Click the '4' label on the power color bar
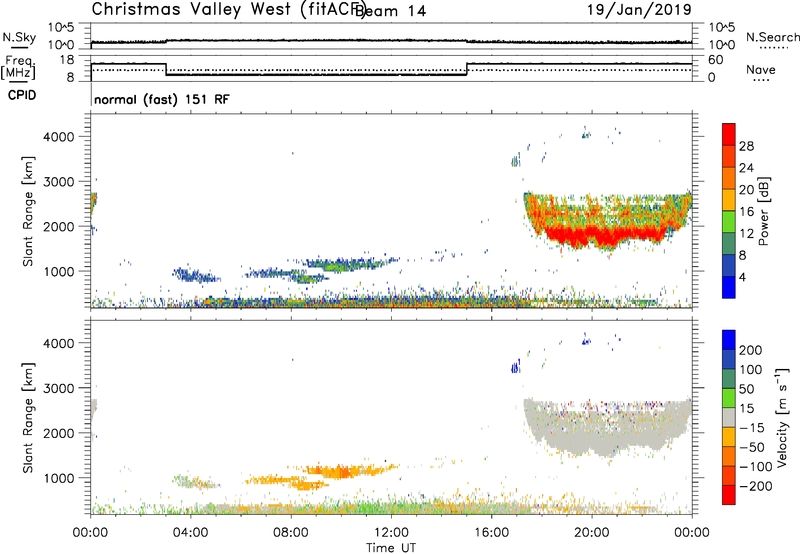The width and height of the screenshot is (800, 554). [x=742, y=277]
